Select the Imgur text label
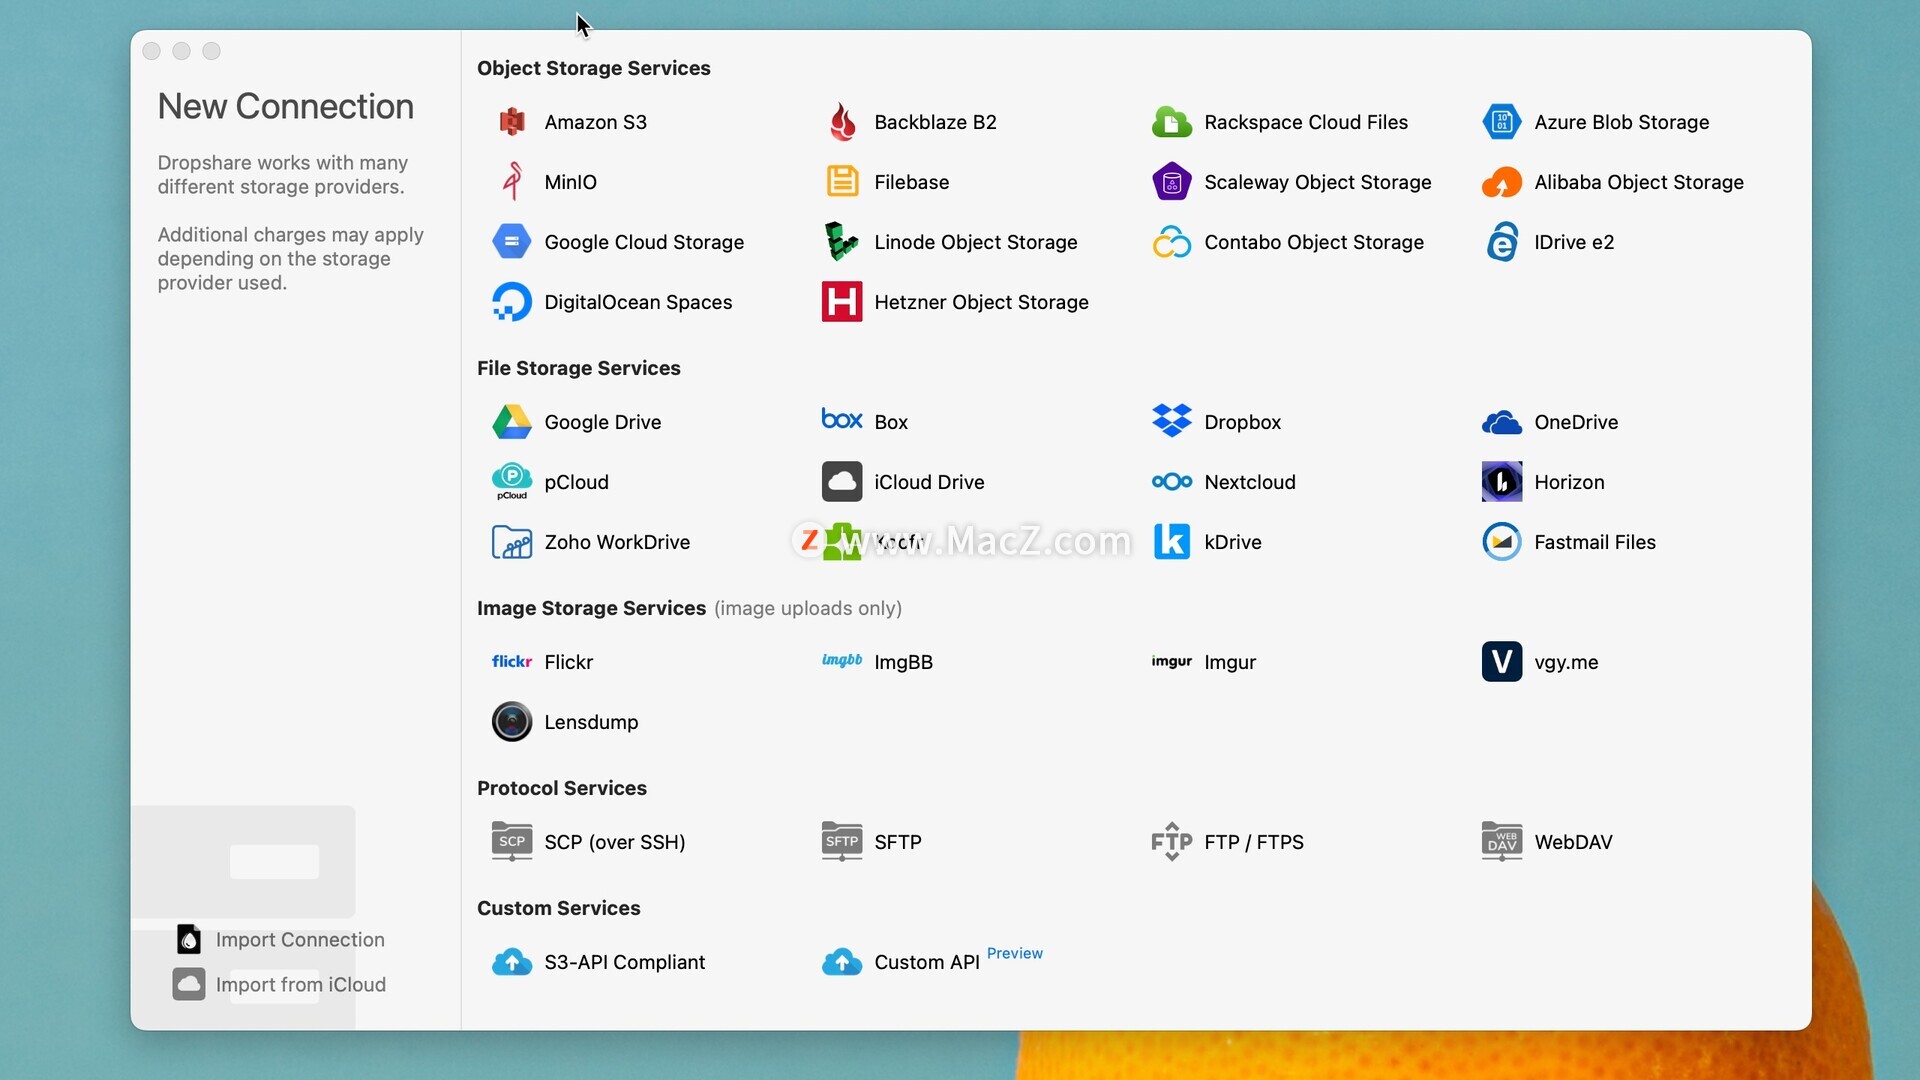Viewport: 1920px width, 1080px height. pyautogui.click(x=1230, y=662)
